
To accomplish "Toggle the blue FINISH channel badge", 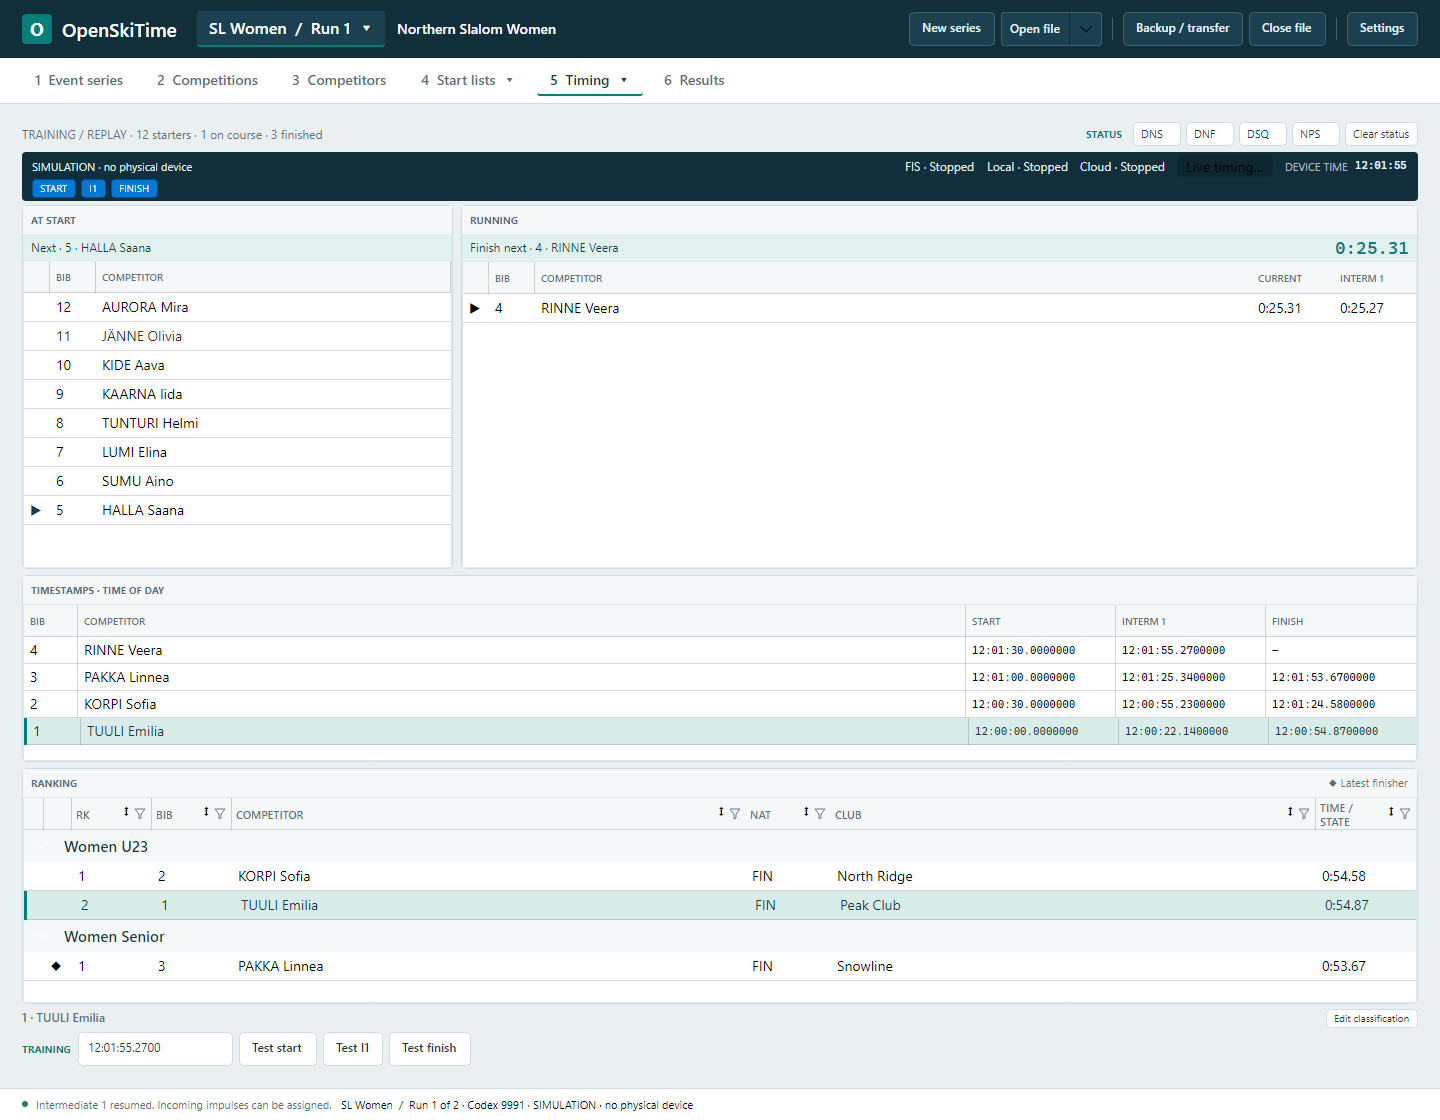I will (x=134, y=189).
